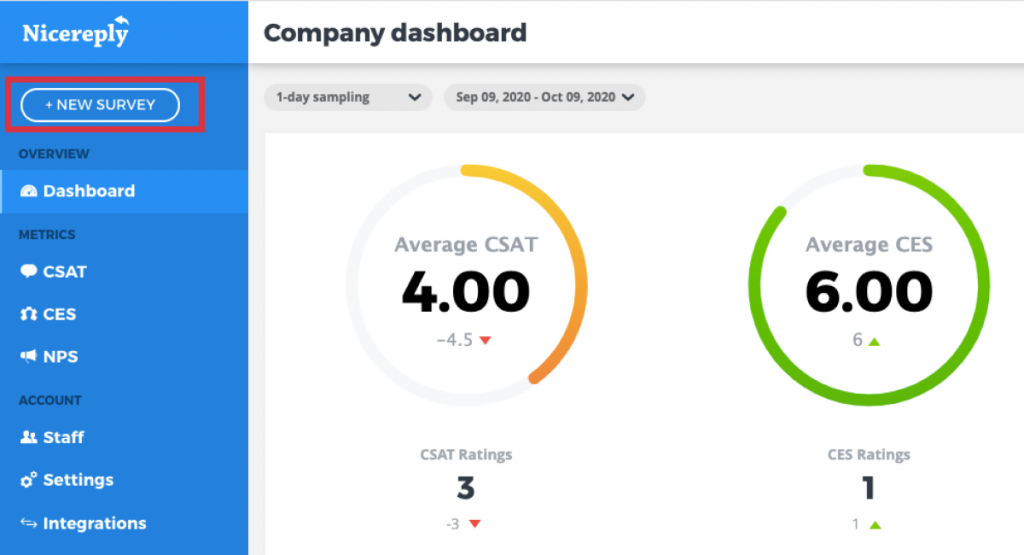The height and width of the screenshot is (555, 1024).
Task: Open the Dashboard menu item
Action: (124, 191)
